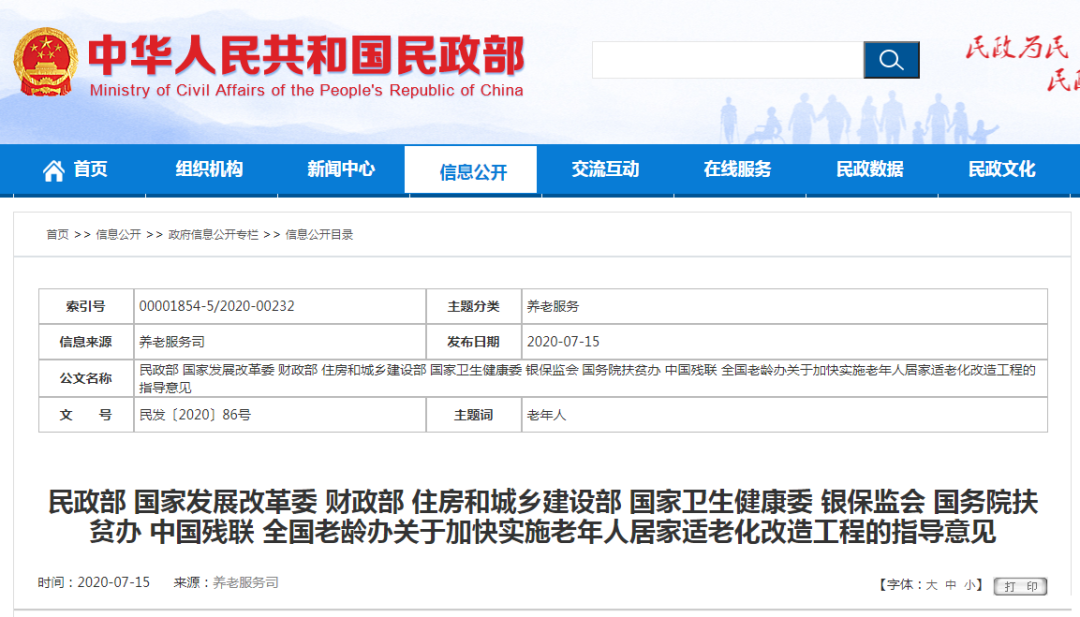Set font size to 大
The width and height of the screenshot is (1080, 617).
click(931, 585)
